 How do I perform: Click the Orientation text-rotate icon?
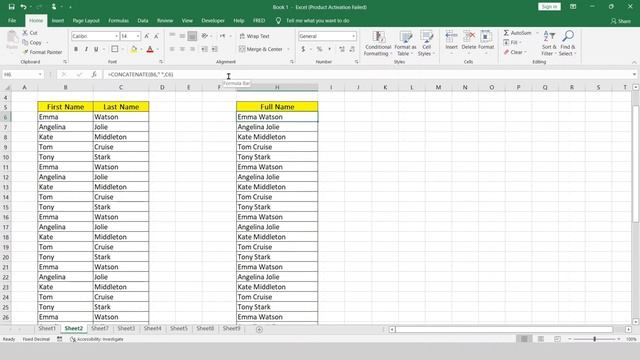[x=205, y=36]
